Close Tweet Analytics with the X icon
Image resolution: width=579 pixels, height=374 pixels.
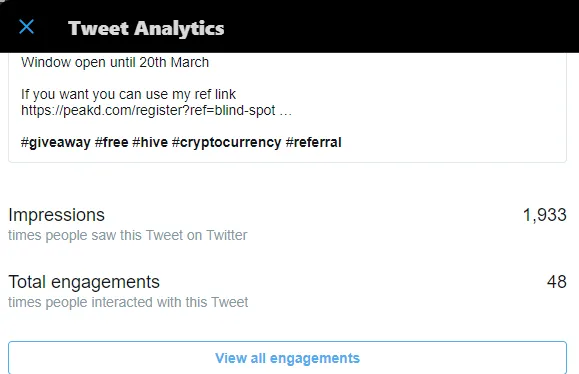coord(27,27)
